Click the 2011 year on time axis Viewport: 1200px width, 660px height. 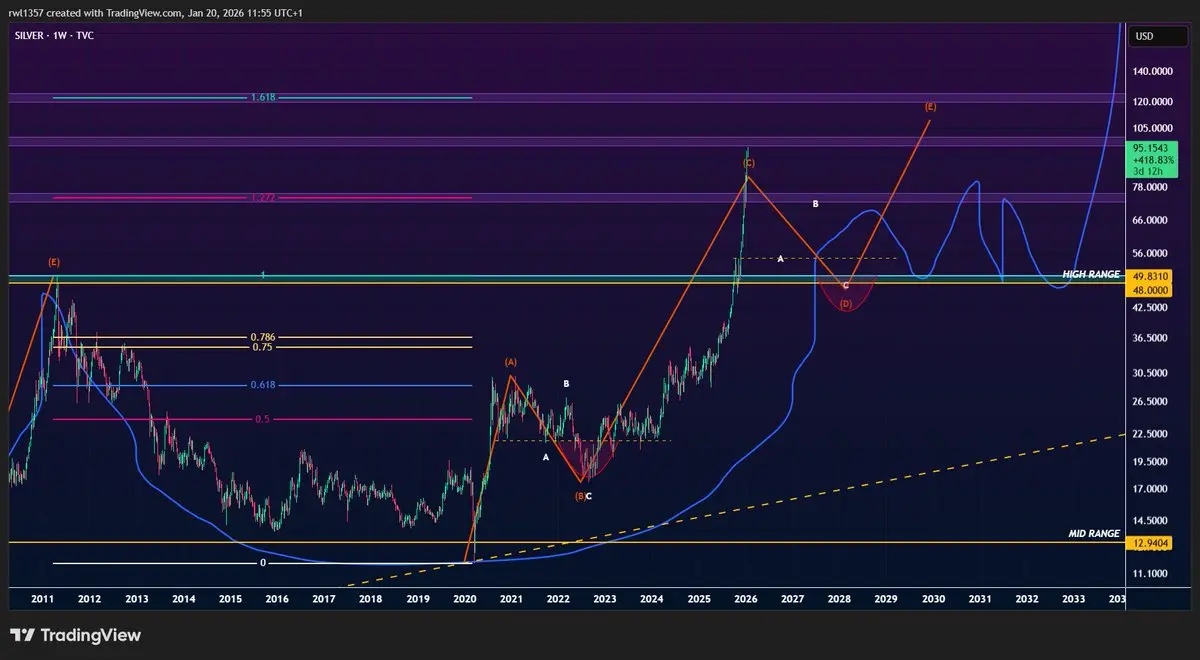[x=42, y=599]
